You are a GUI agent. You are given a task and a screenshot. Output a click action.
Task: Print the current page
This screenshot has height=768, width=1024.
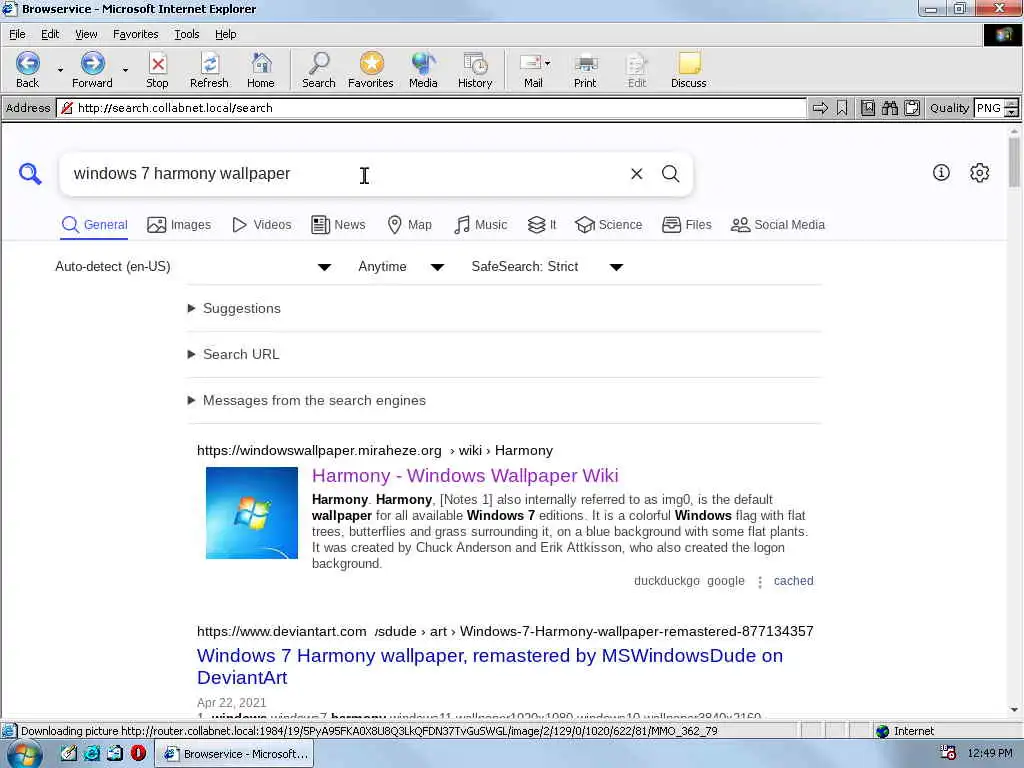[585, 70]
